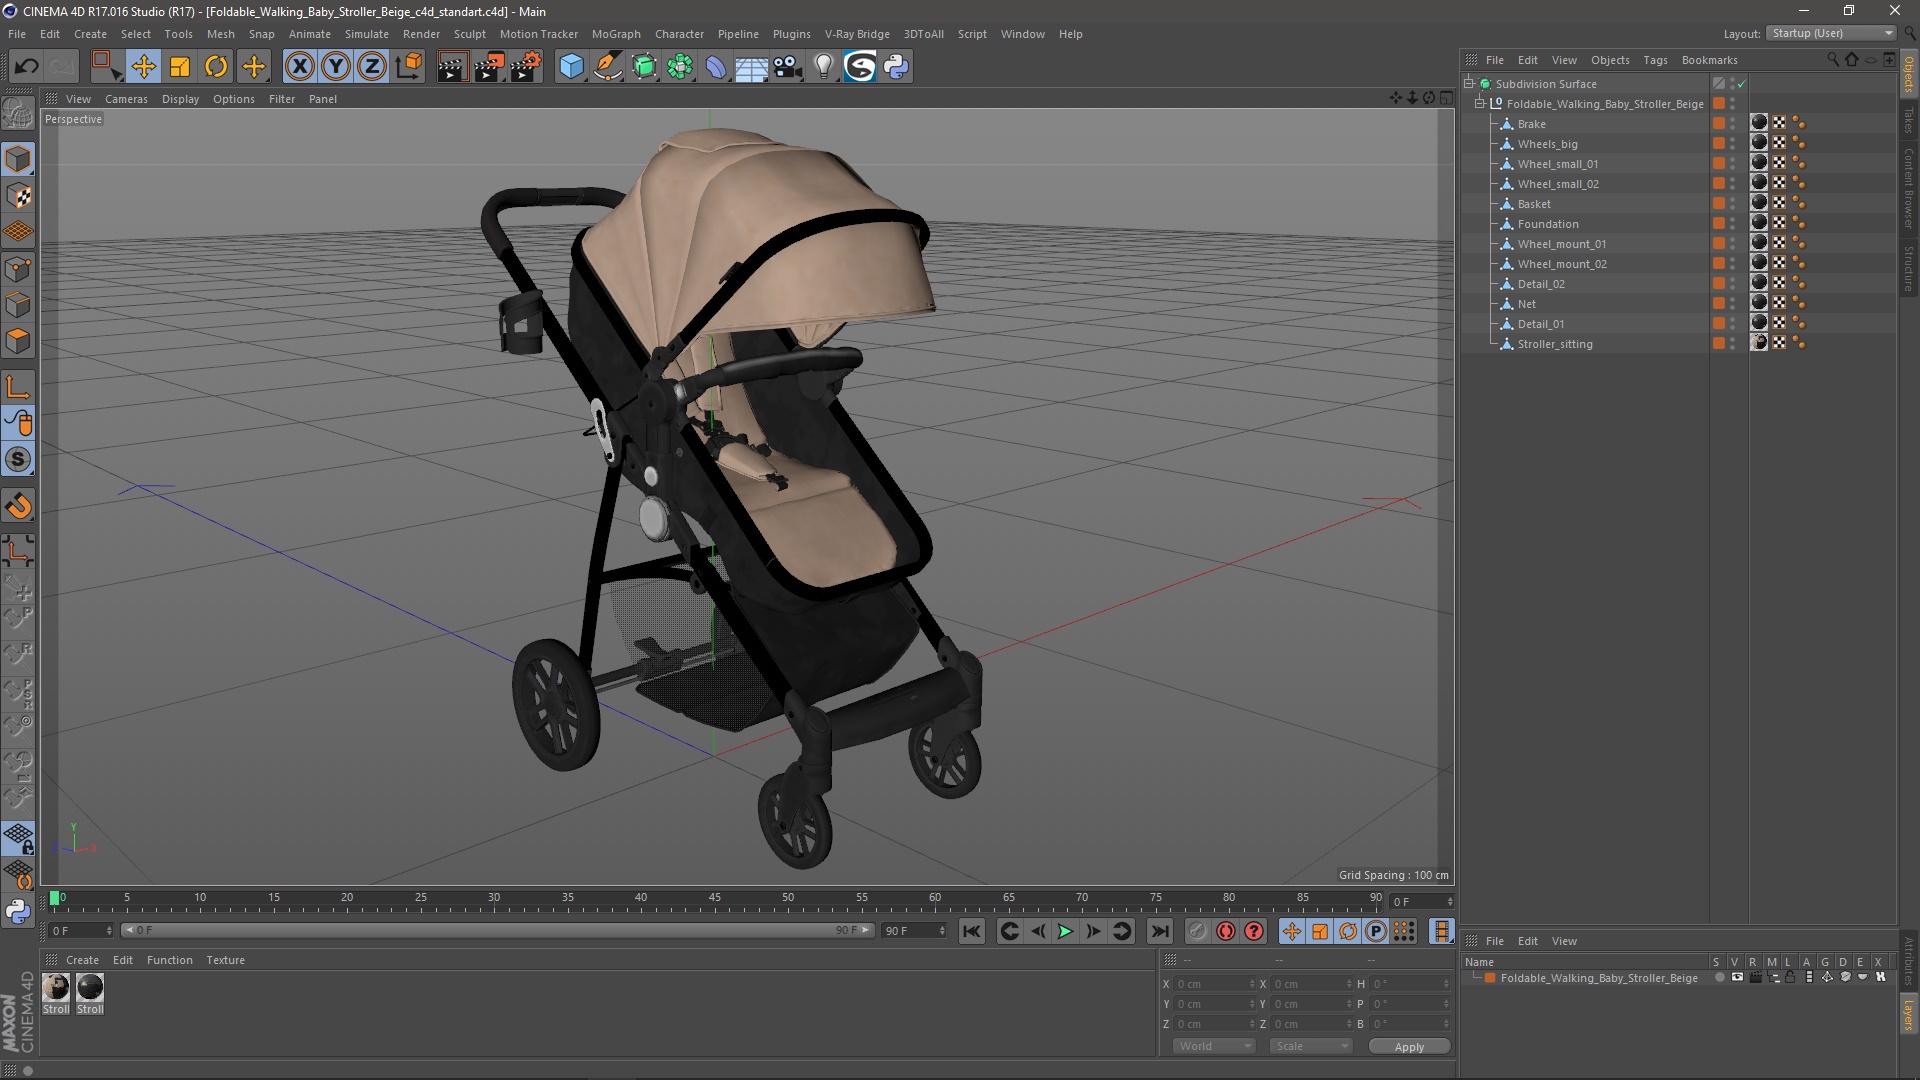The height and width of the screenshot is (1080, 1920).
Task: Select the Wheels_big object
Action: (1547, 144)
